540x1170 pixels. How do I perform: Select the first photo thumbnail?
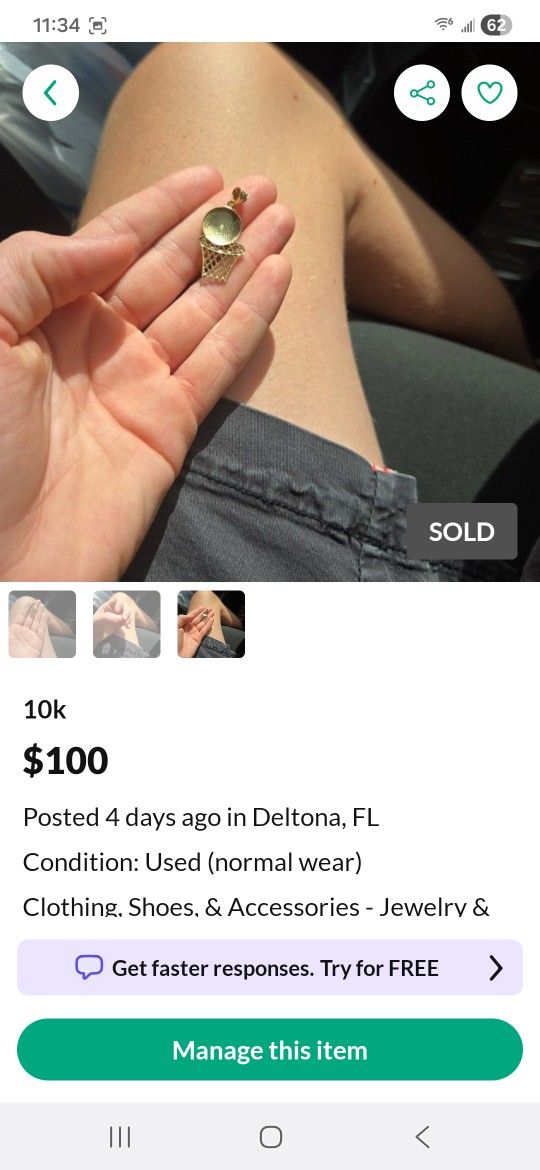[x=43, y=624]
